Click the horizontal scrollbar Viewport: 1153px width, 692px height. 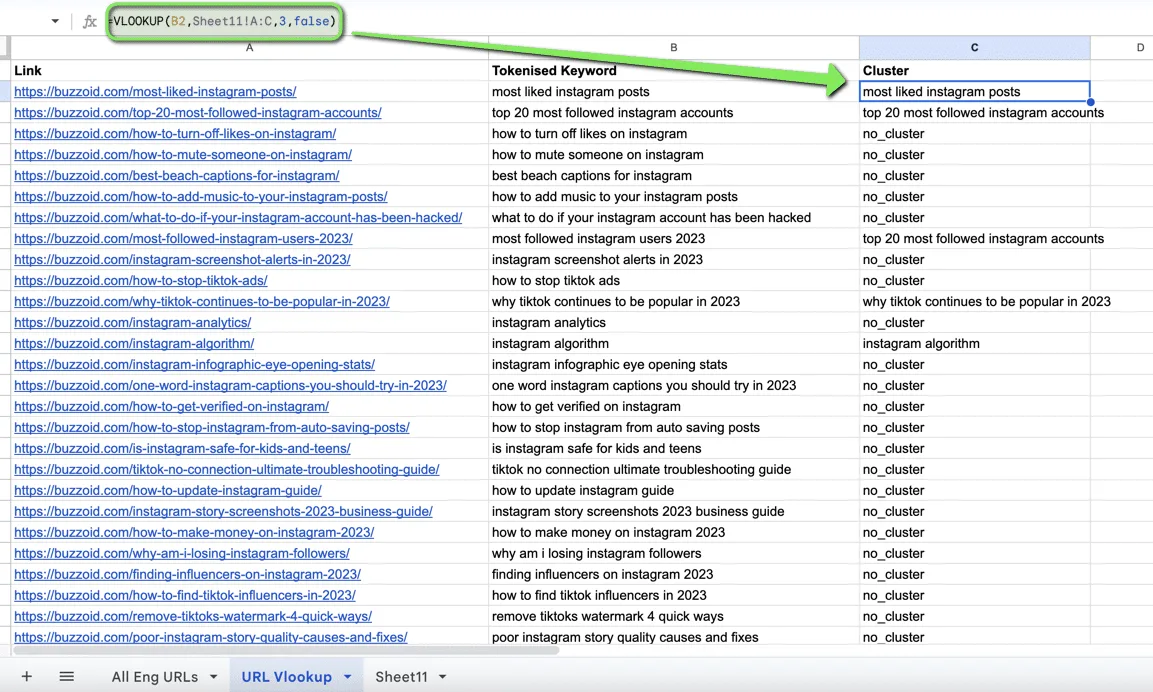click(287, 650)
